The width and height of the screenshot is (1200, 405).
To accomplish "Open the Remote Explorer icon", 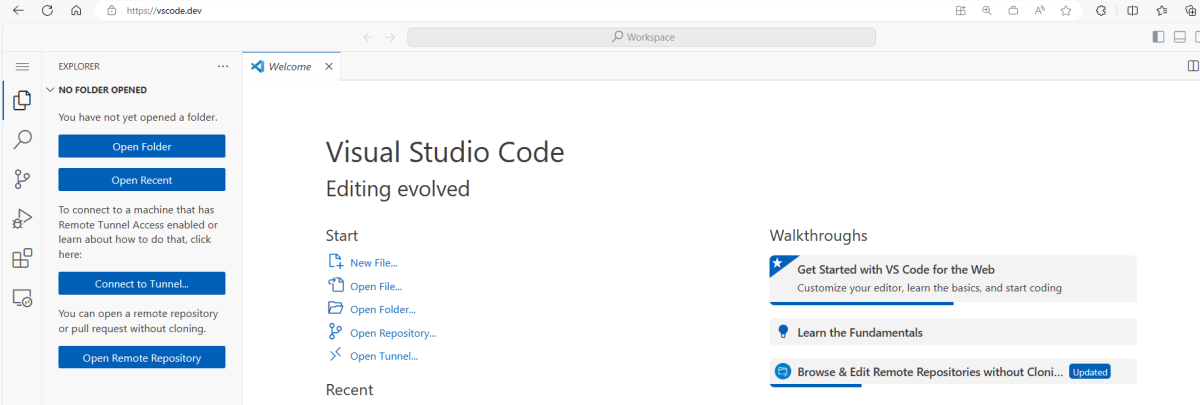I will point(21,297).
